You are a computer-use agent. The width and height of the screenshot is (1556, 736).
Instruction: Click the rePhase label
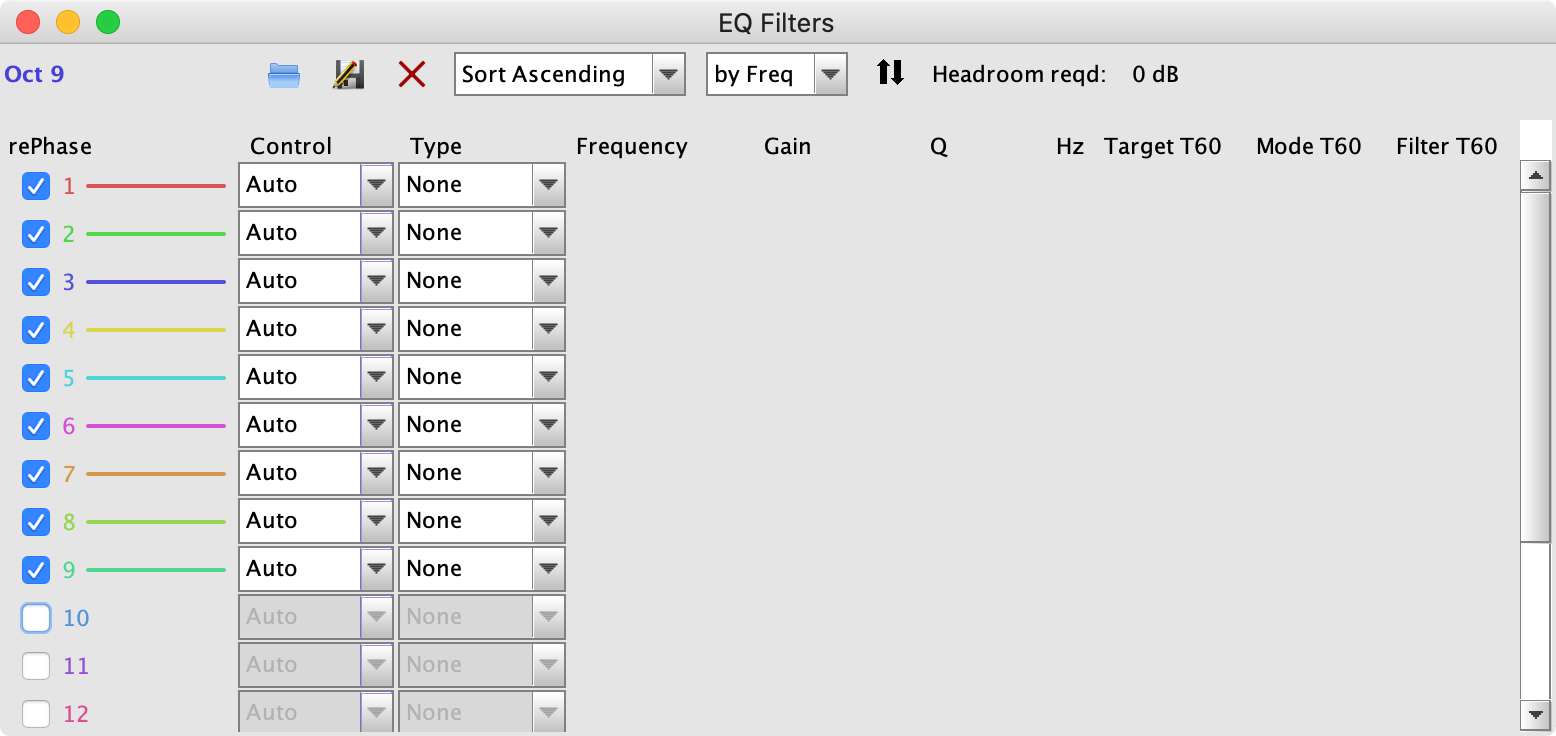coord(50,147)
